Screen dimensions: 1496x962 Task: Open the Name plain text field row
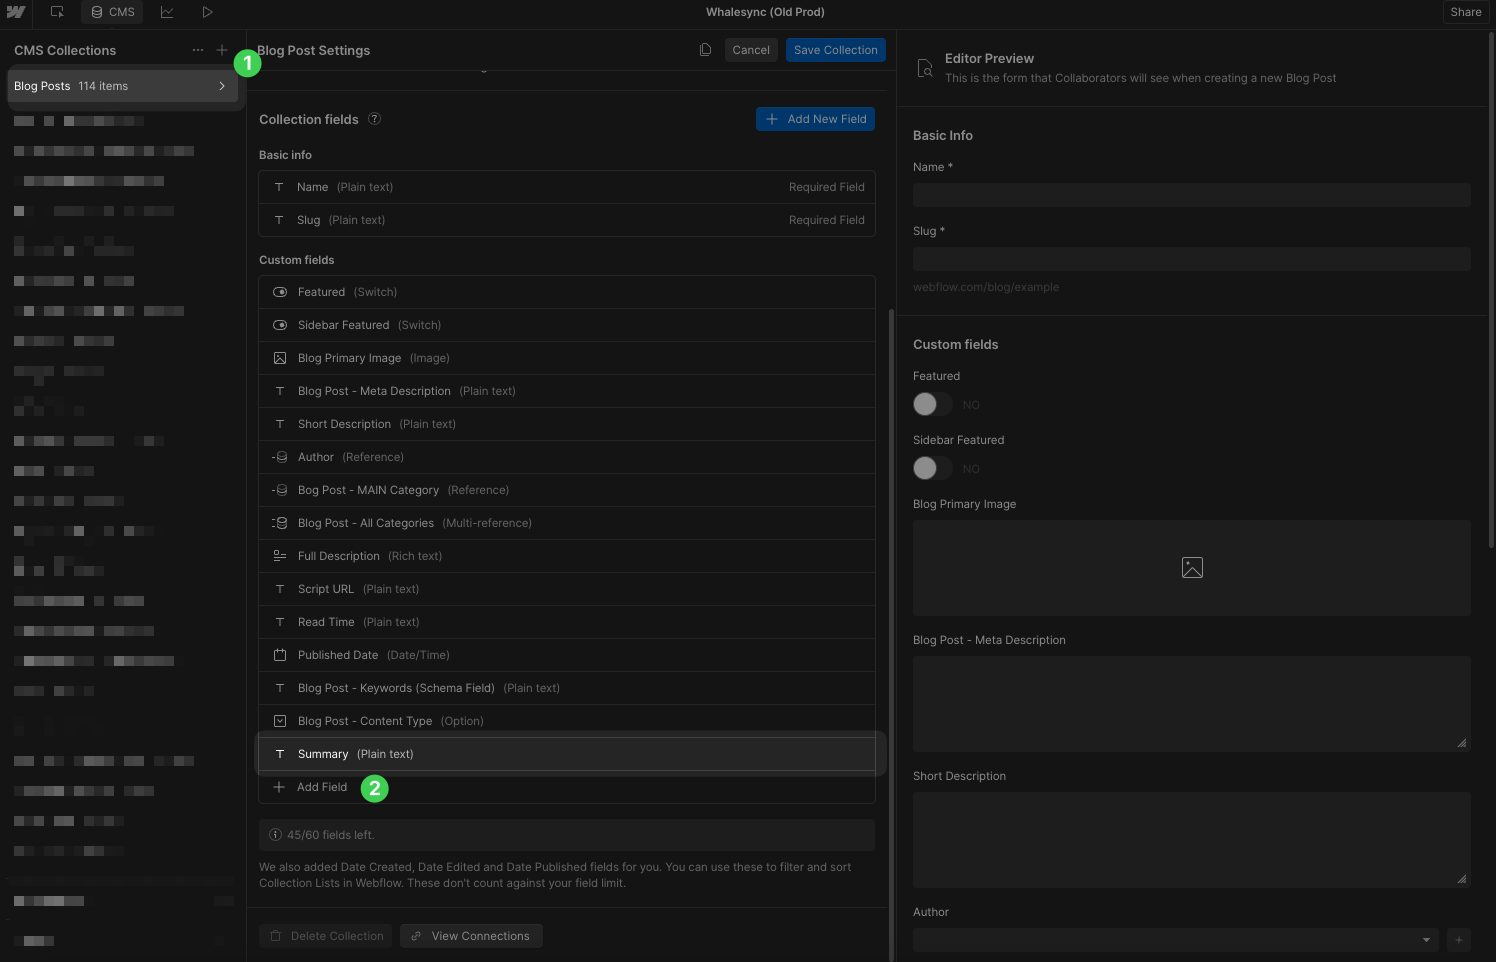567,187
